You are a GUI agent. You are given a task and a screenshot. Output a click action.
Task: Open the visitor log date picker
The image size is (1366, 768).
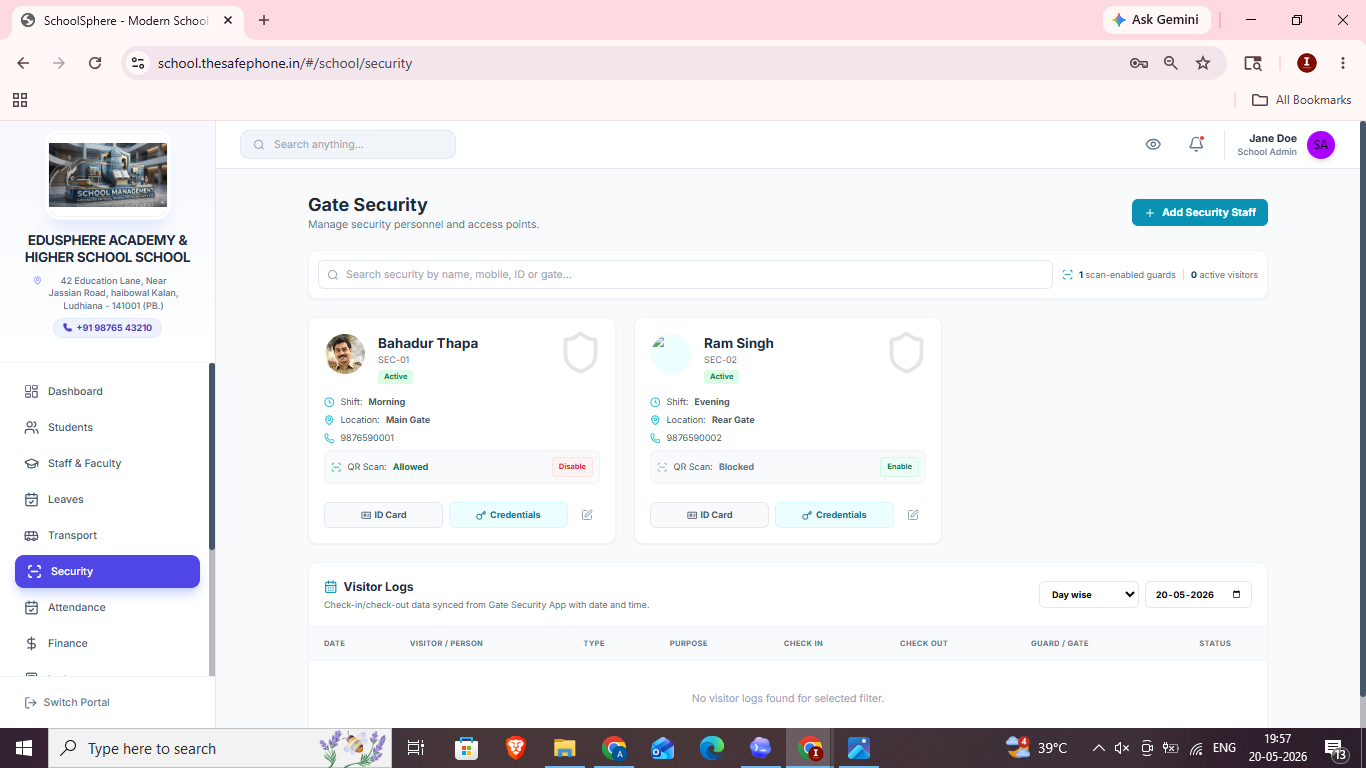(x=1198, y=594)
